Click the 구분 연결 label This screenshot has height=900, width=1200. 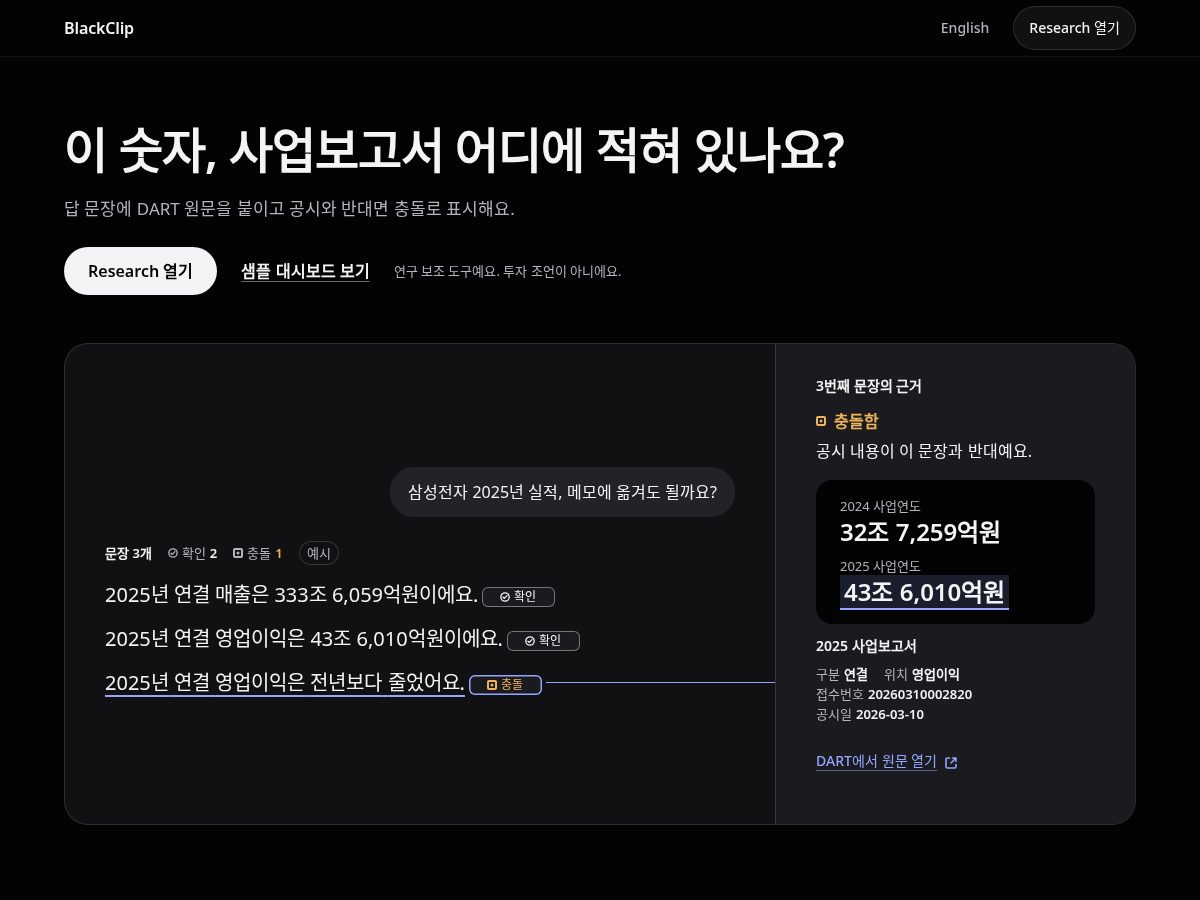coord(842,674)
